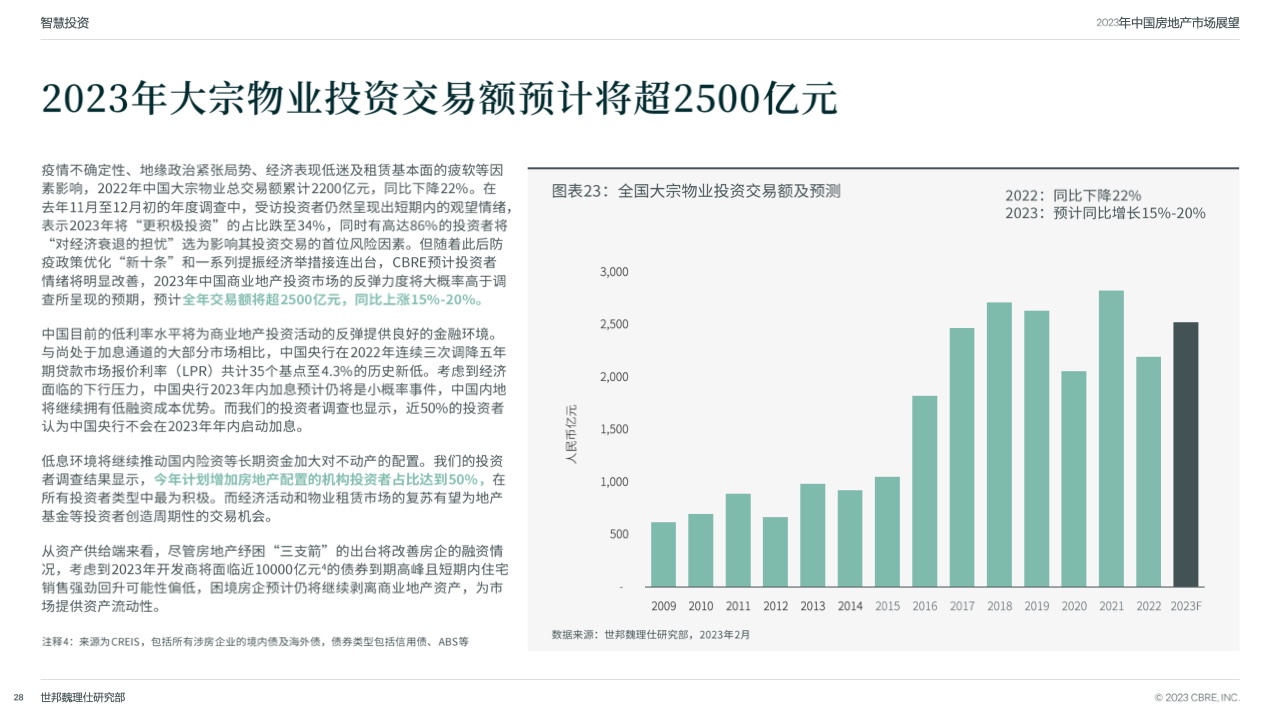Image resolution: width=1280 pixels, height=720 pixels.
Task: Click the 2022 x-axis year label
Action: (x=1148, y=606)
